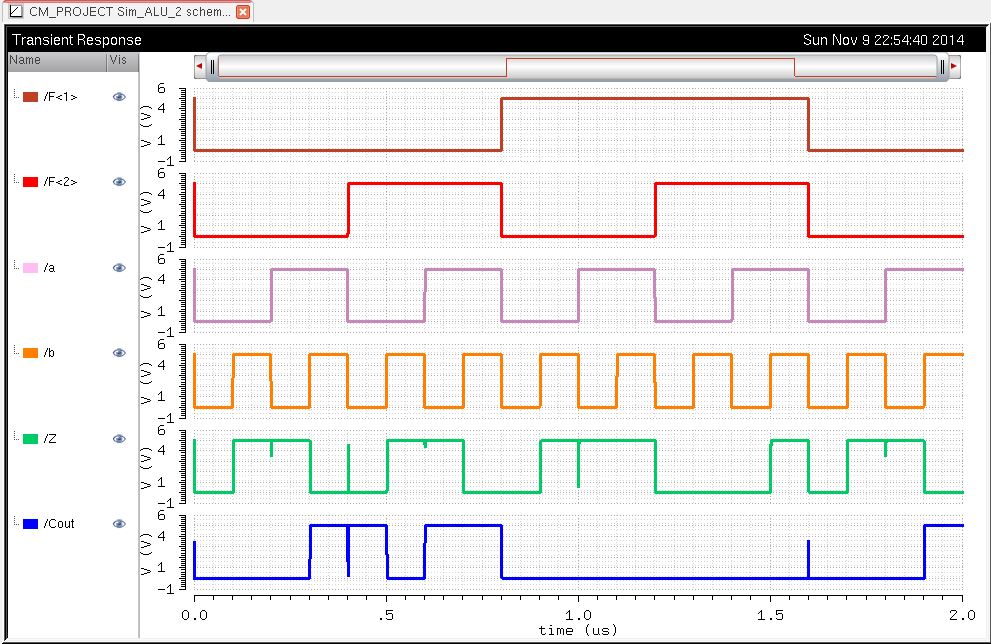991x644 pixels.
Task: Select the /Z signal name
Action: click(x=50, y=439)
